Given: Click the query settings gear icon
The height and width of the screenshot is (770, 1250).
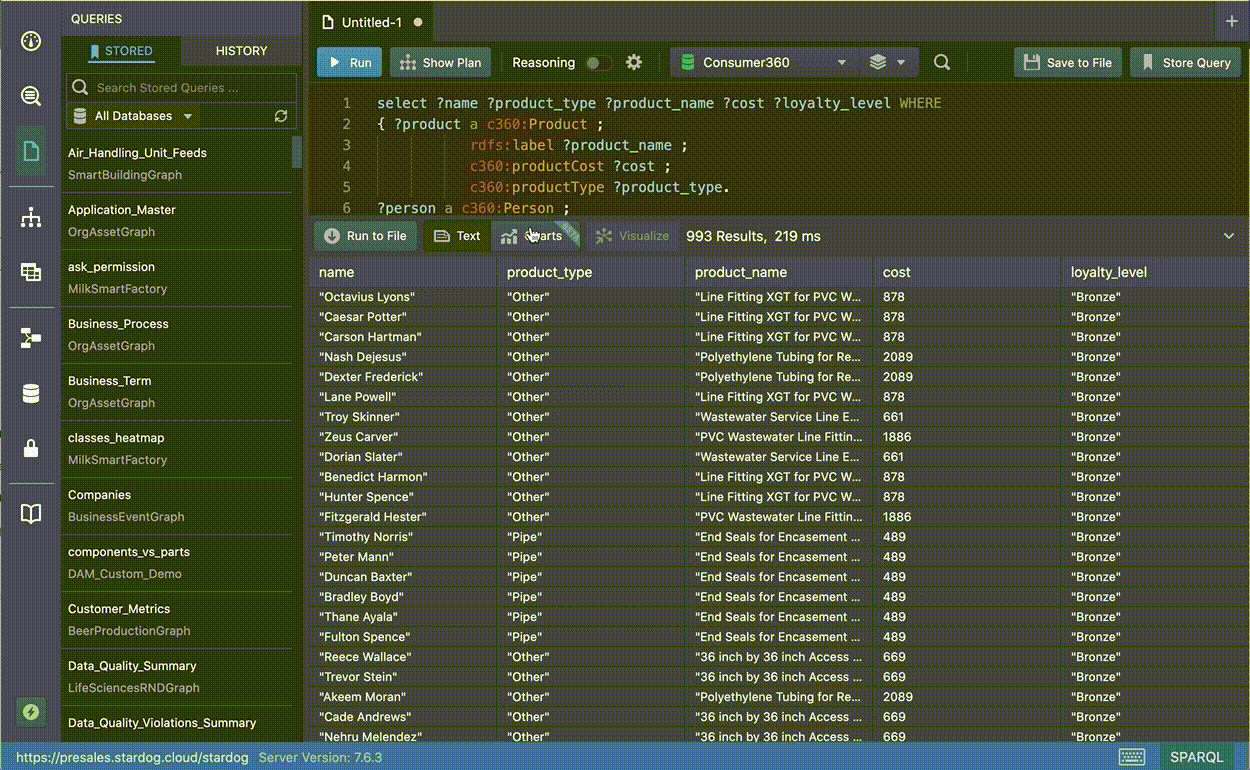Looking at the screenshot, I should [634, 62].
